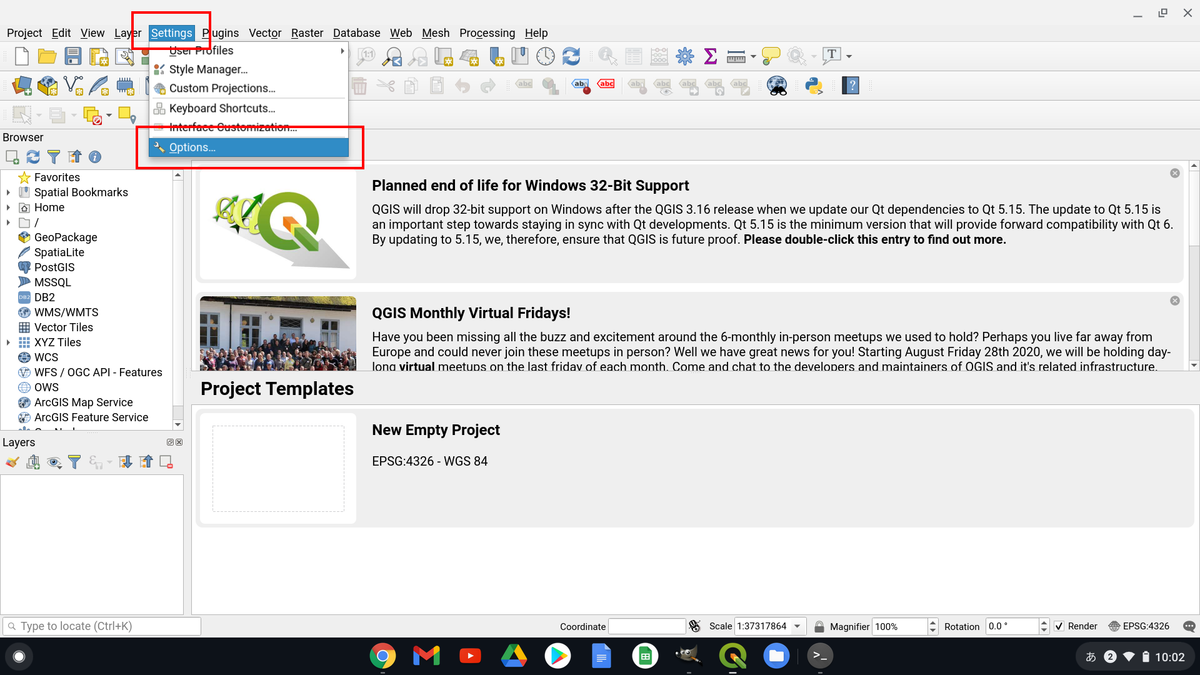1200x675 pixels.
Task: Open Keyboard Shortcuts… settings
Action: [248, 108]
